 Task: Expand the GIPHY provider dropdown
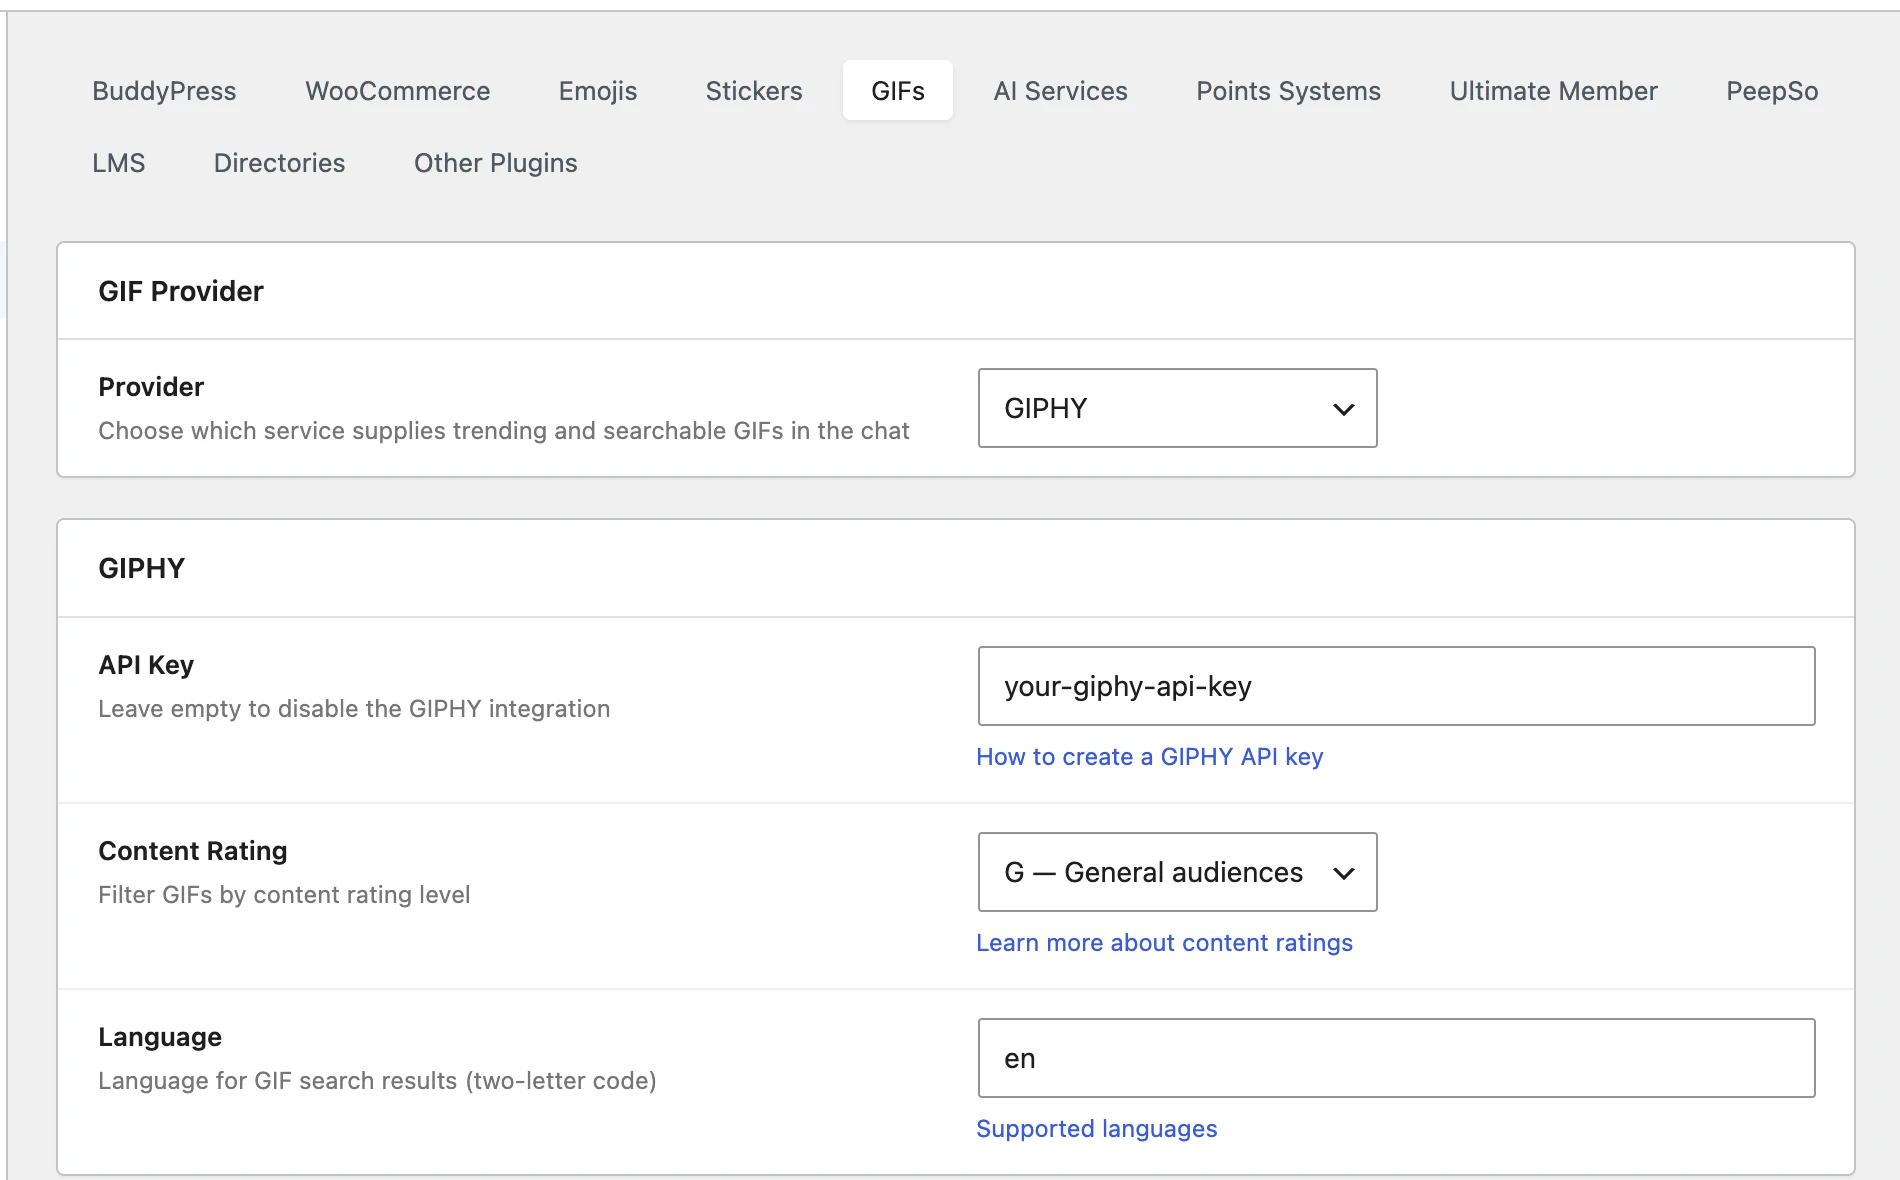click(x=1177, y=408)
